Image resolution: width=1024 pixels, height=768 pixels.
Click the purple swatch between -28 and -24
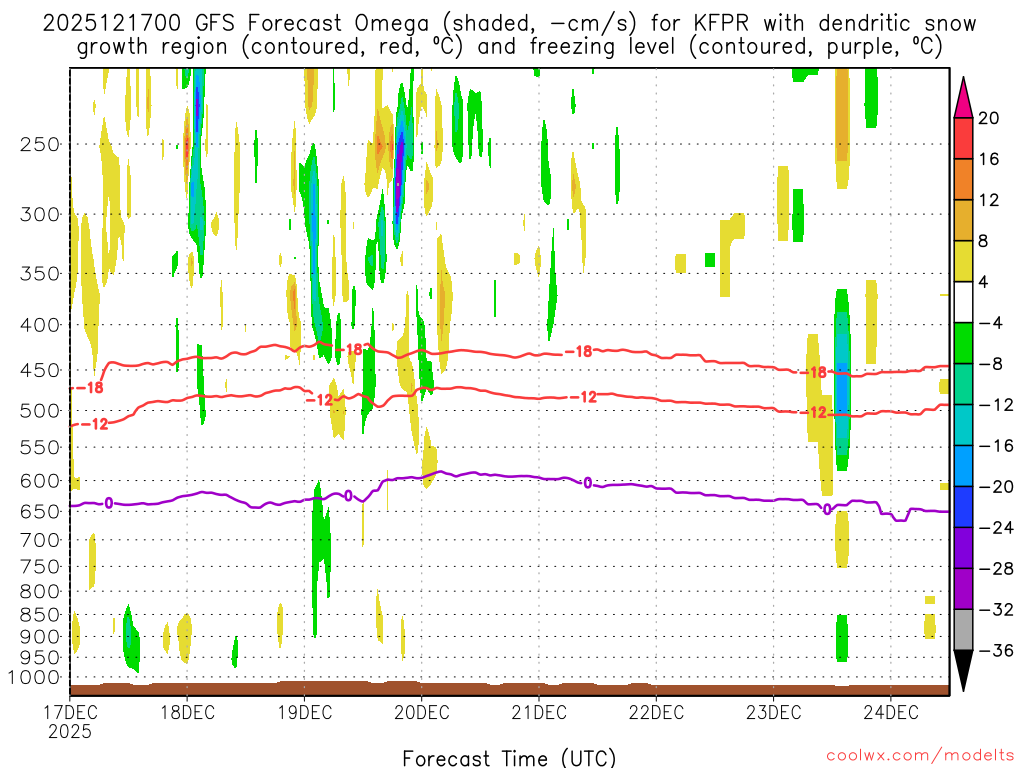963,548
